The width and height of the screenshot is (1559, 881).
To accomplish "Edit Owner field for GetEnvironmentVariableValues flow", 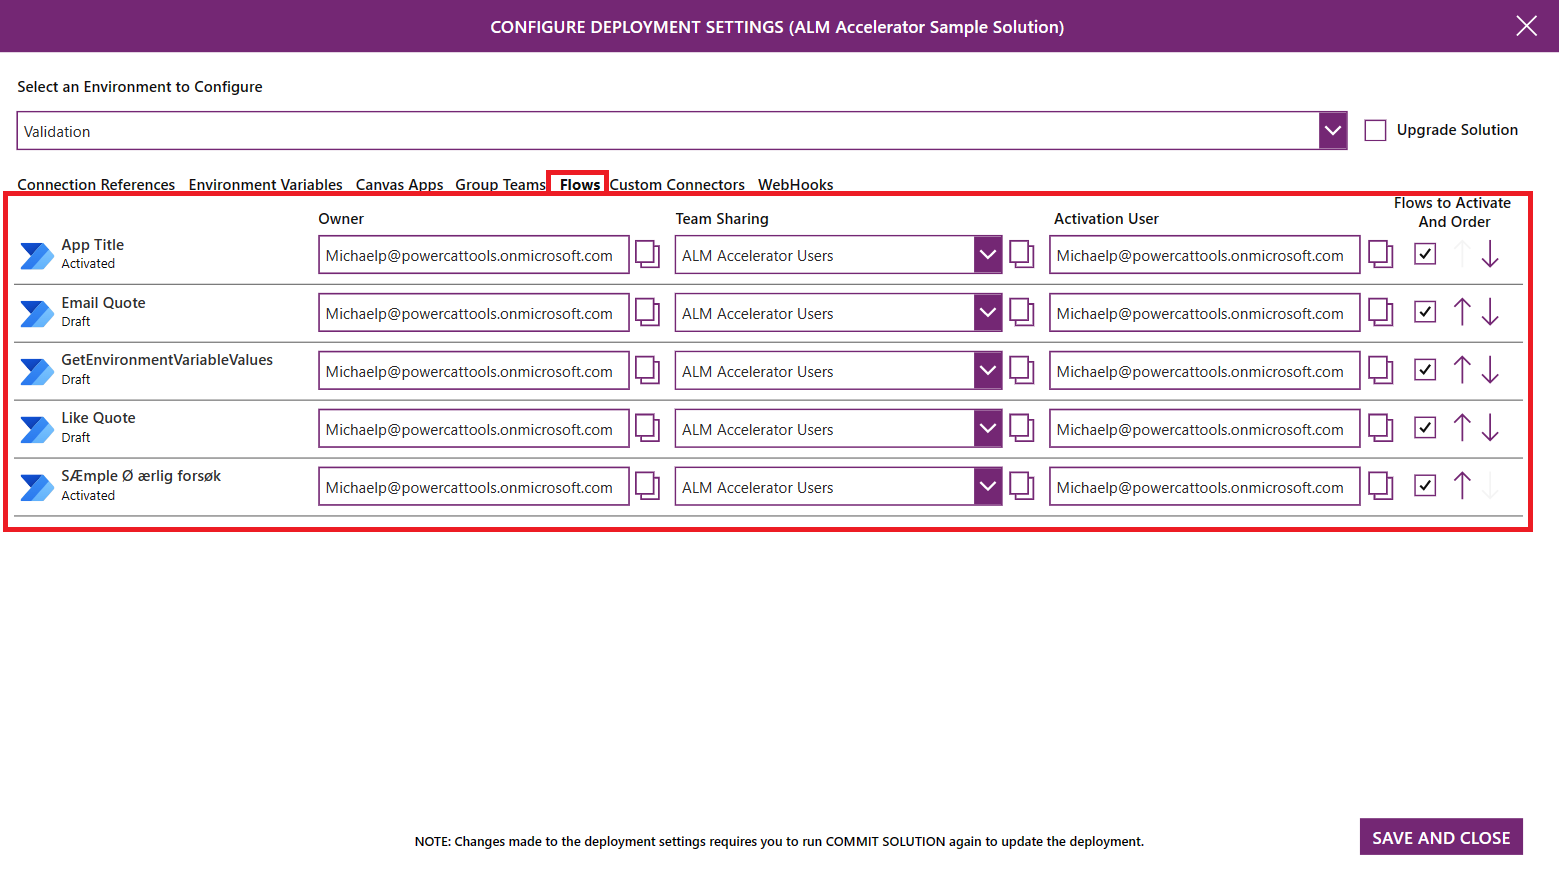I will tap(474, 371).
